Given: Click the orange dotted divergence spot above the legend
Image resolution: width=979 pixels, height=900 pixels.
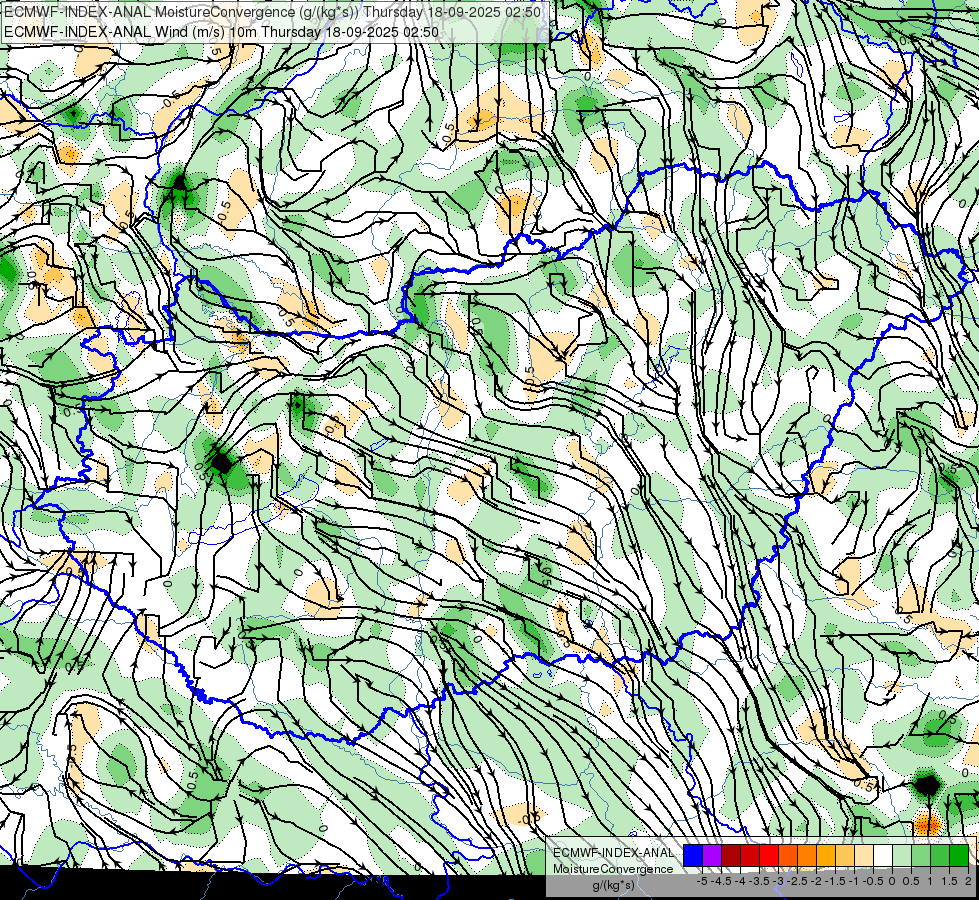Looking at the screenshot, I should (x=928, y=824).
